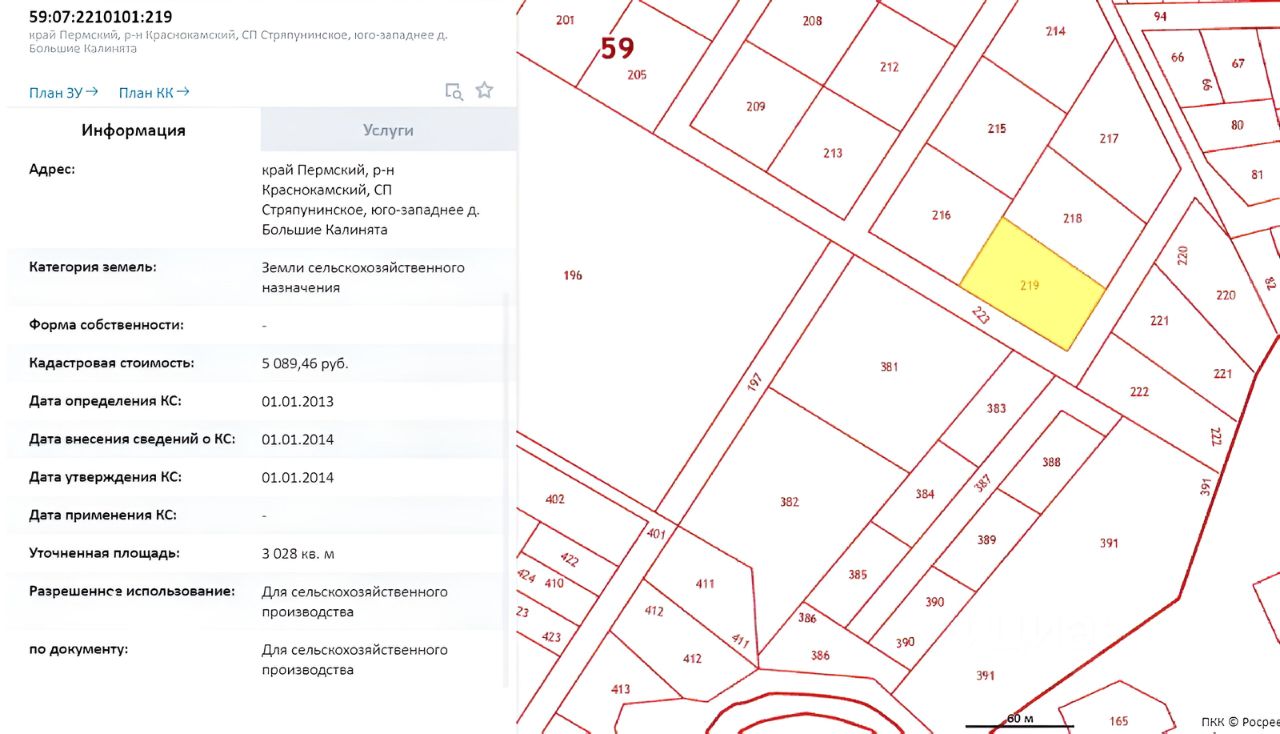Click the Разрешенное использование label

[x=132, y=591]
